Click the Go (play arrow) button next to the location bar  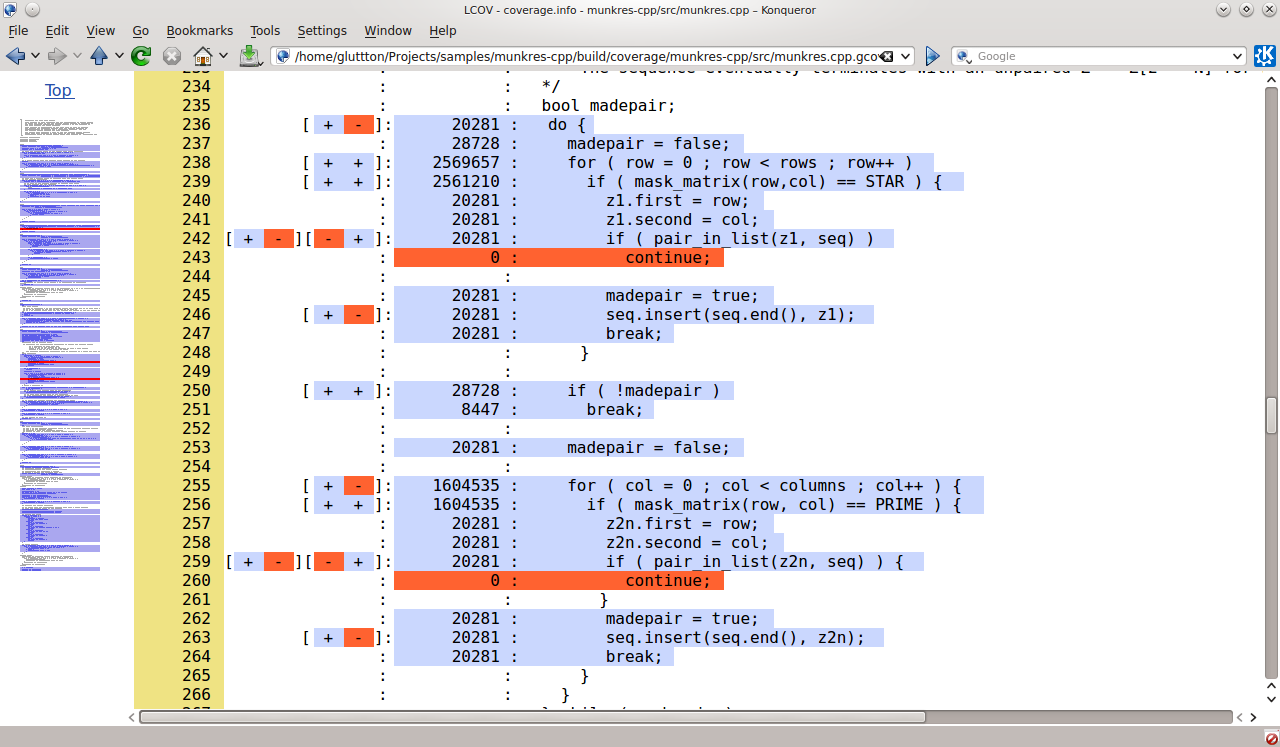[x=932, y=56]
